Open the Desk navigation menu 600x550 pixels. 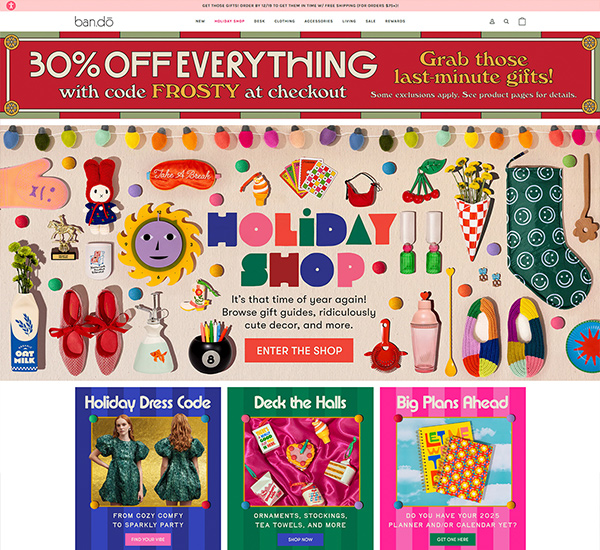(x=259, y=21)
